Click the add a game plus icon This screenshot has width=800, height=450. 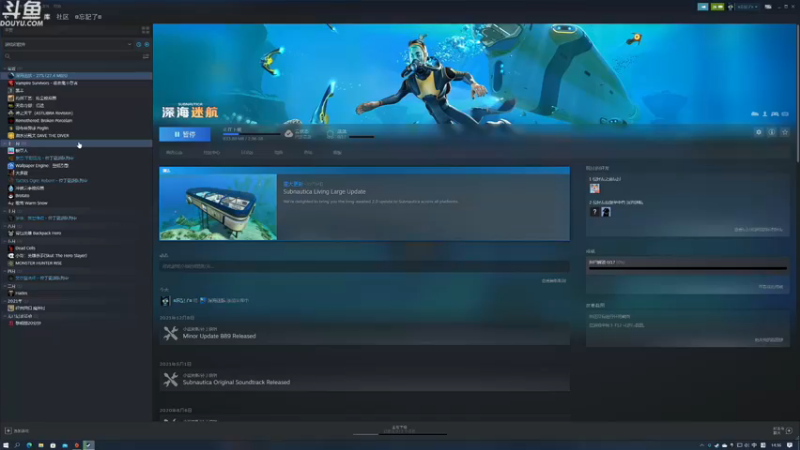point(8,431)
